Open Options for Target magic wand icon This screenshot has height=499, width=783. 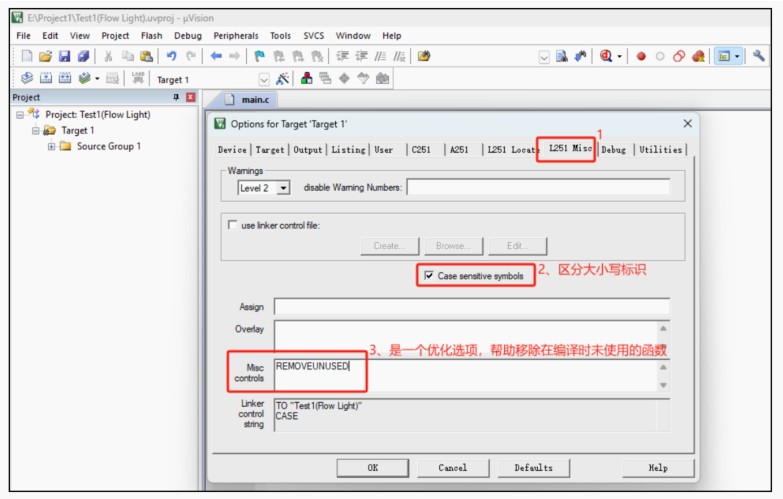point(283,79)
